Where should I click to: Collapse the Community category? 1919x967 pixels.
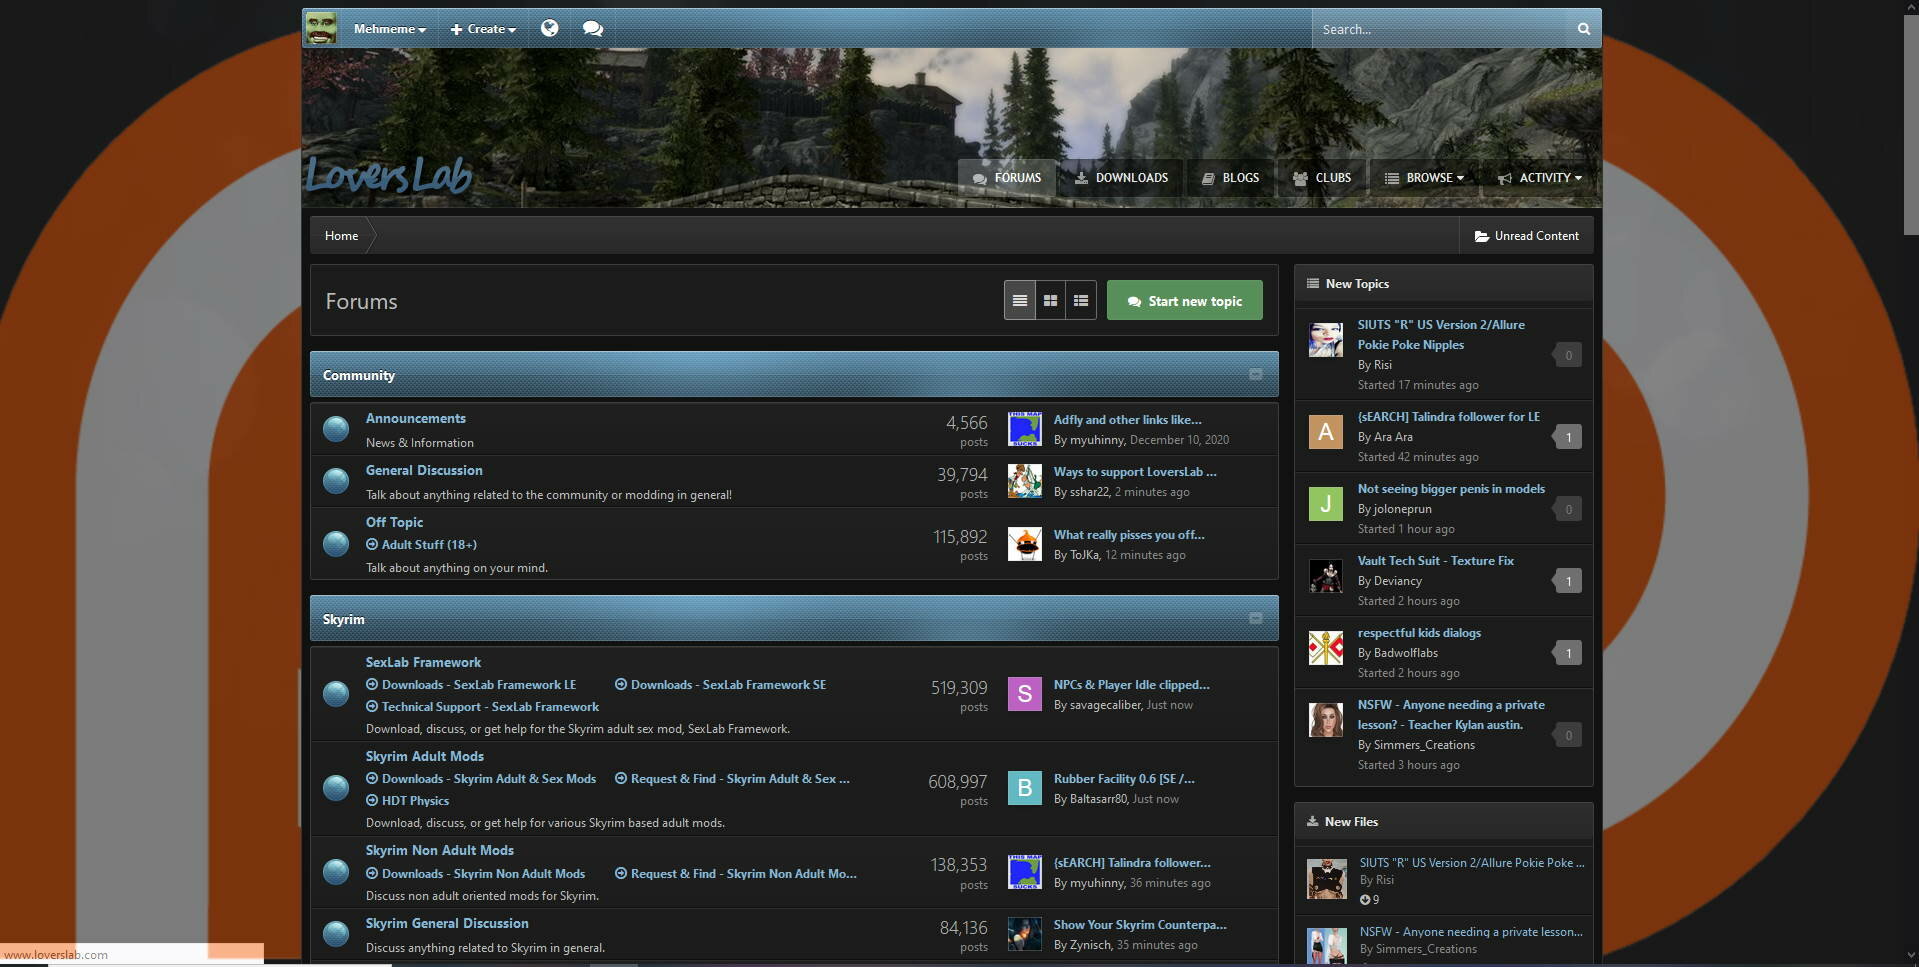pyautogui.click(x=1256, y=374)
